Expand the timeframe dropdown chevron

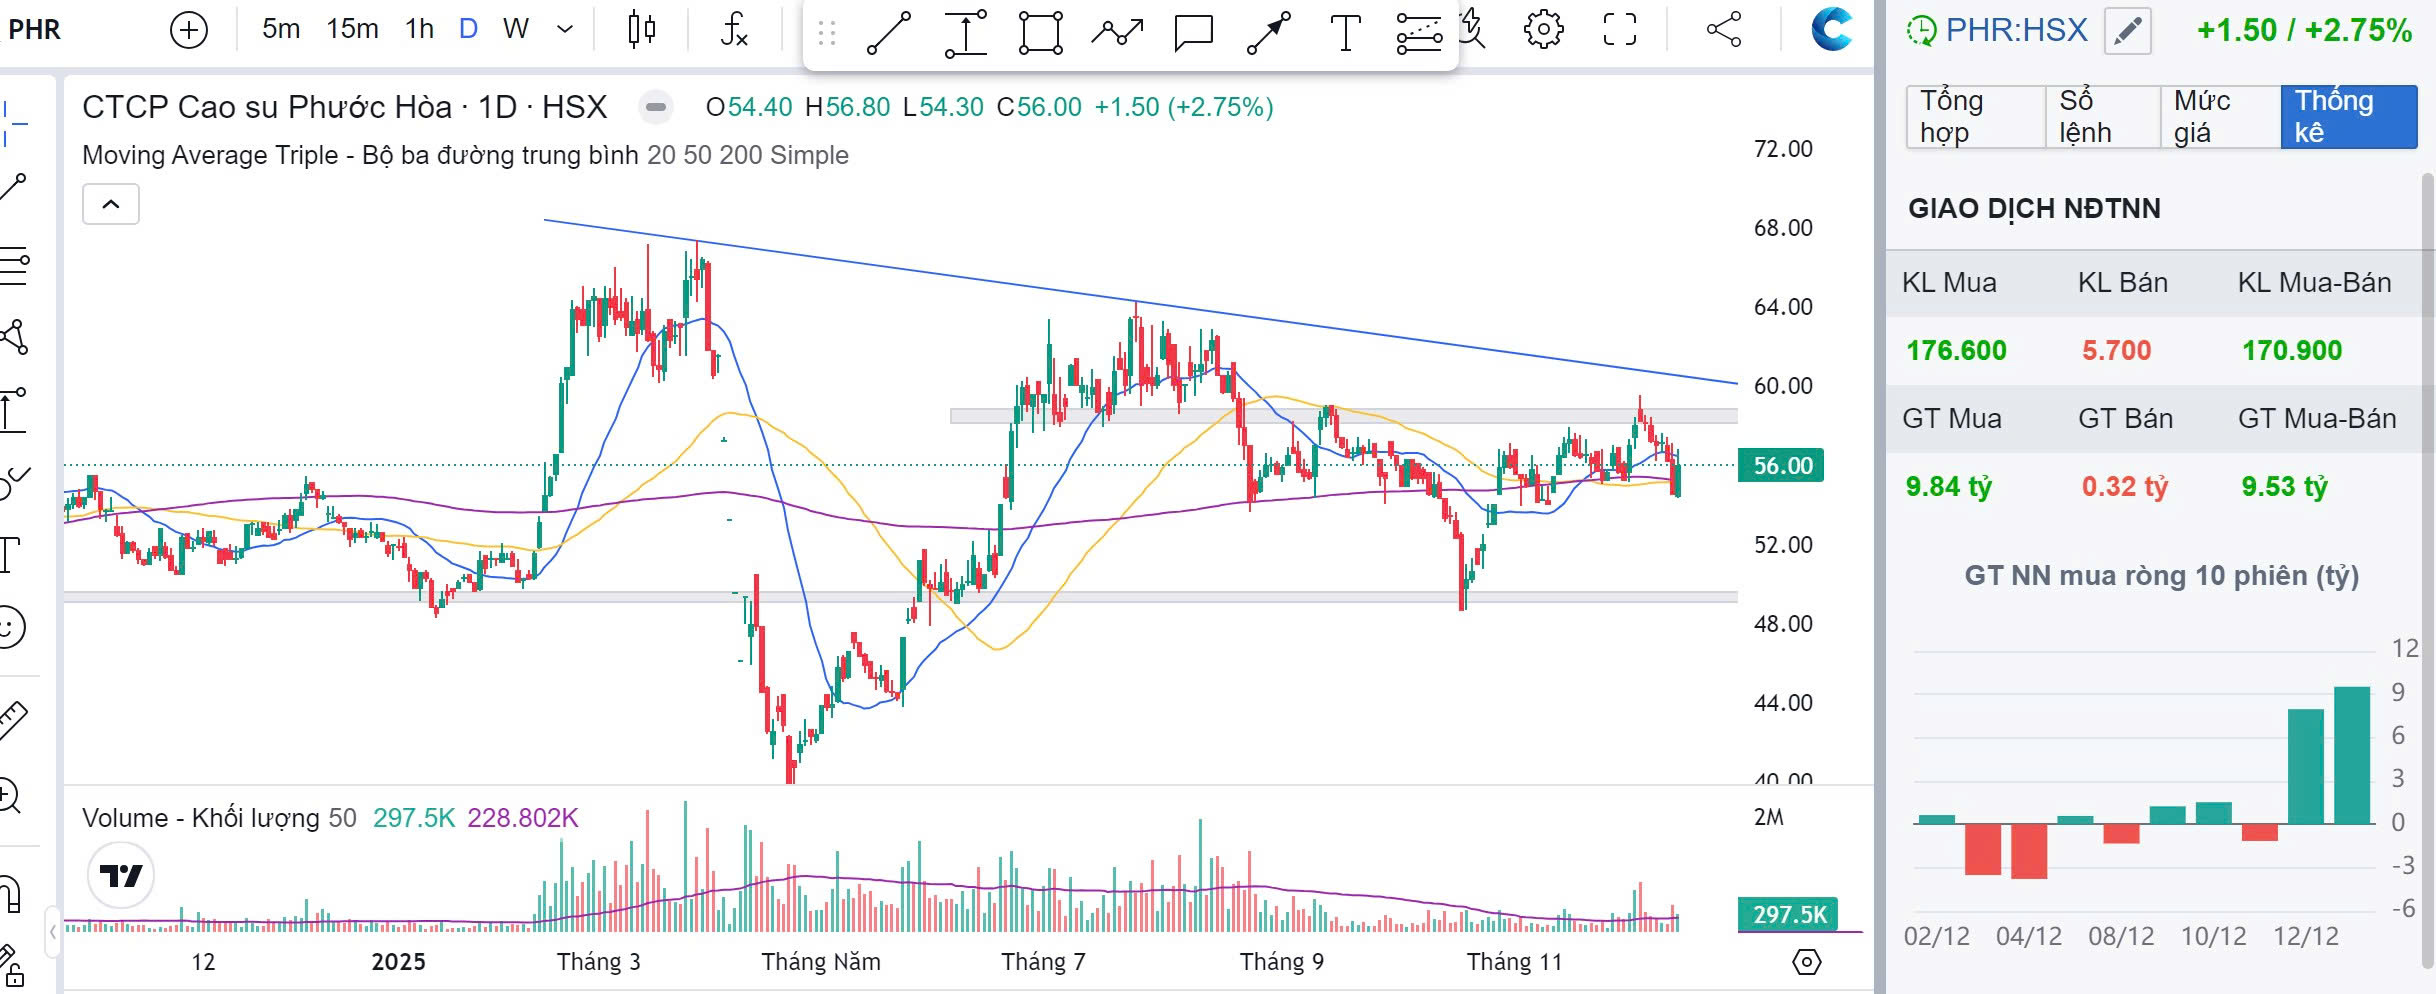565,29
